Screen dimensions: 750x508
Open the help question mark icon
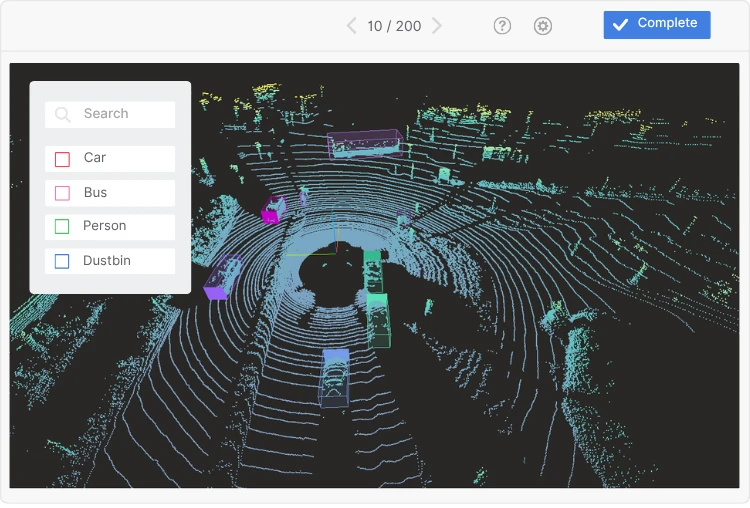coord(502,26)
